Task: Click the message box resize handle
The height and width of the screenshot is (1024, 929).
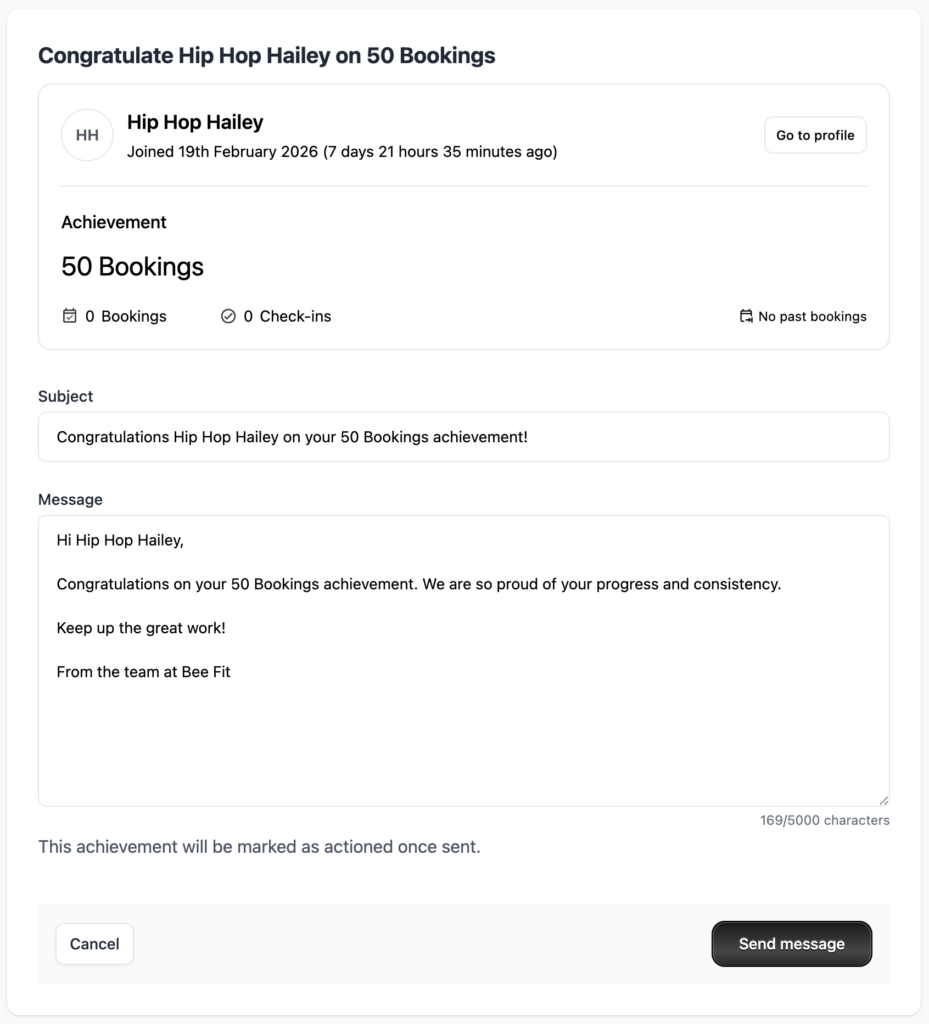Action: (x=883, y=800)
